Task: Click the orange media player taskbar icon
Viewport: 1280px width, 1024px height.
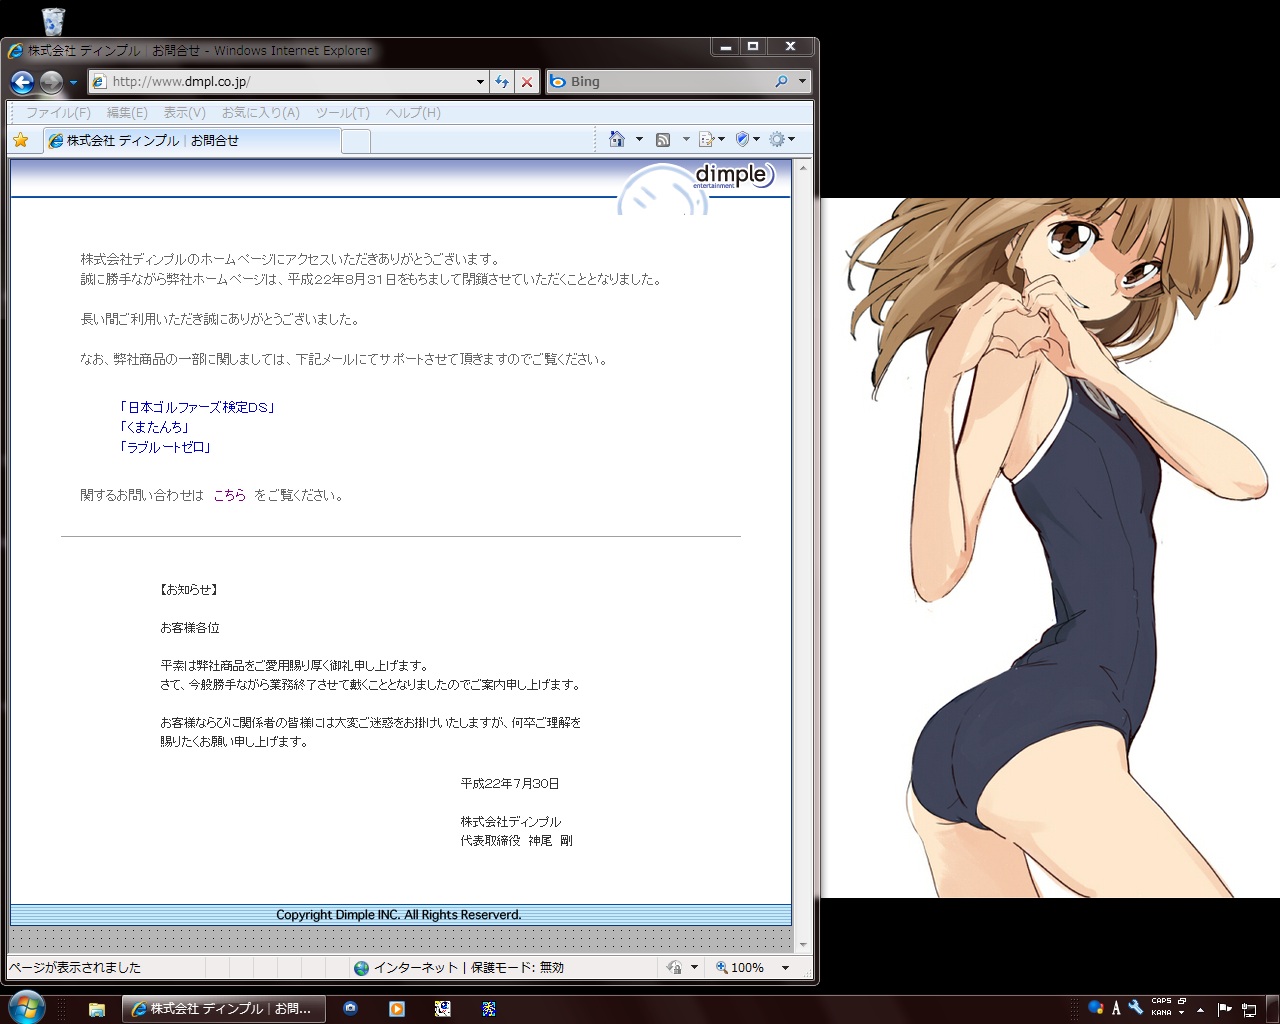Action: 396,1009
